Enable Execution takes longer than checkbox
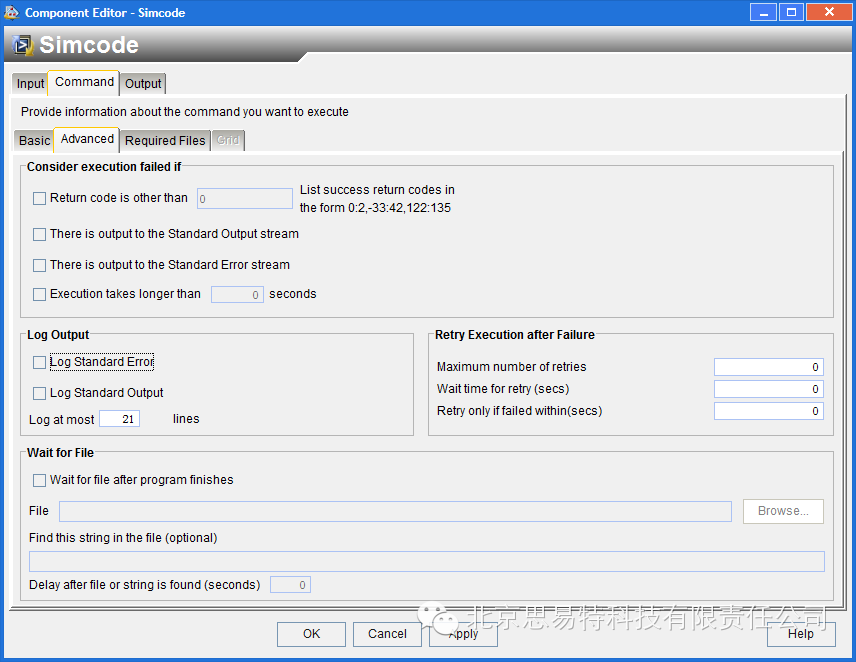This screenshot has width=856, height=662. pyautogui.click(x=39, y=294)
